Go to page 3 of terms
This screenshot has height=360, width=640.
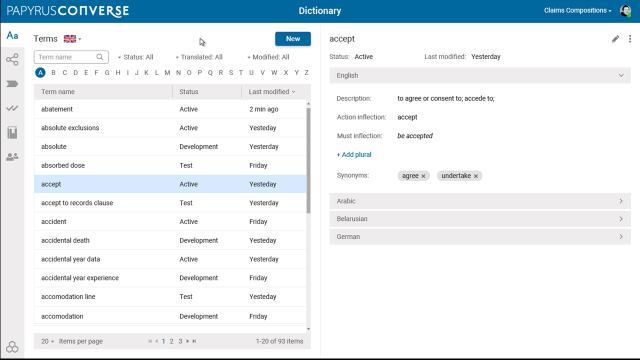pos(180,341)
